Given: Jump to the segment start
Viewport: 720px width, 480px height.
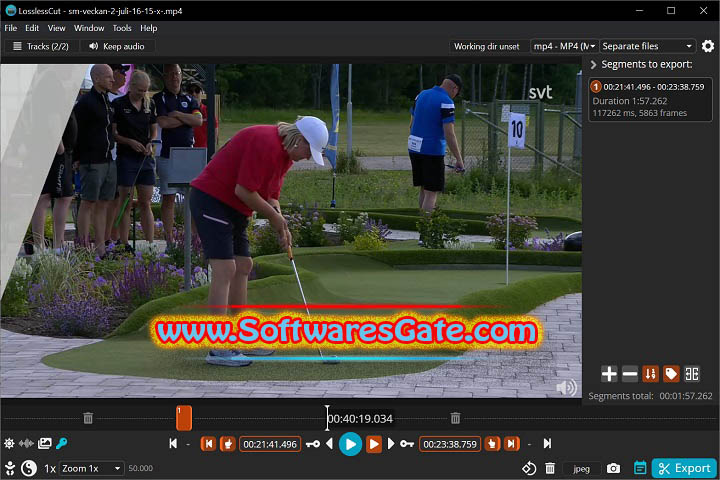Looking at the screenshot, I should (x=208, y=444).
